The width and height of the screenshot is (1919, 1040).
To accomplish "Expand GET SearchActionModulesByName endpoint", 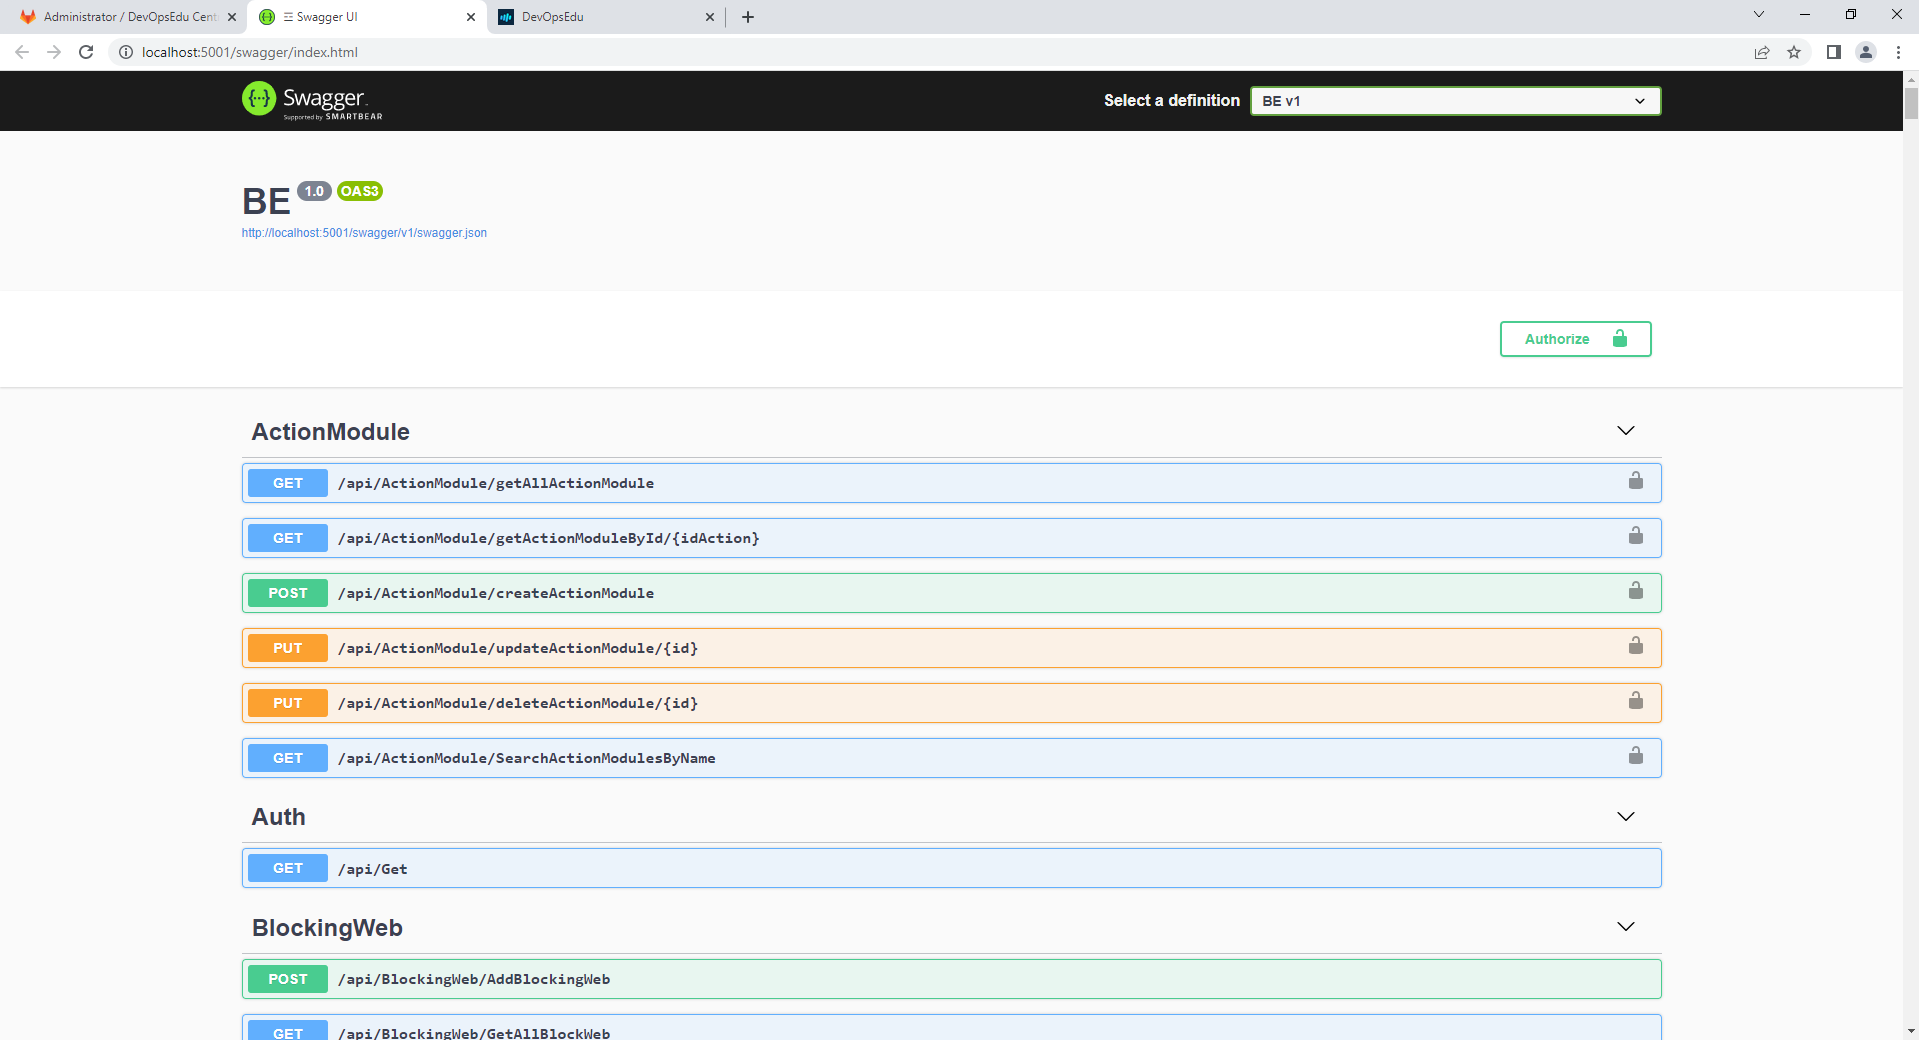I will click(951, 758).
